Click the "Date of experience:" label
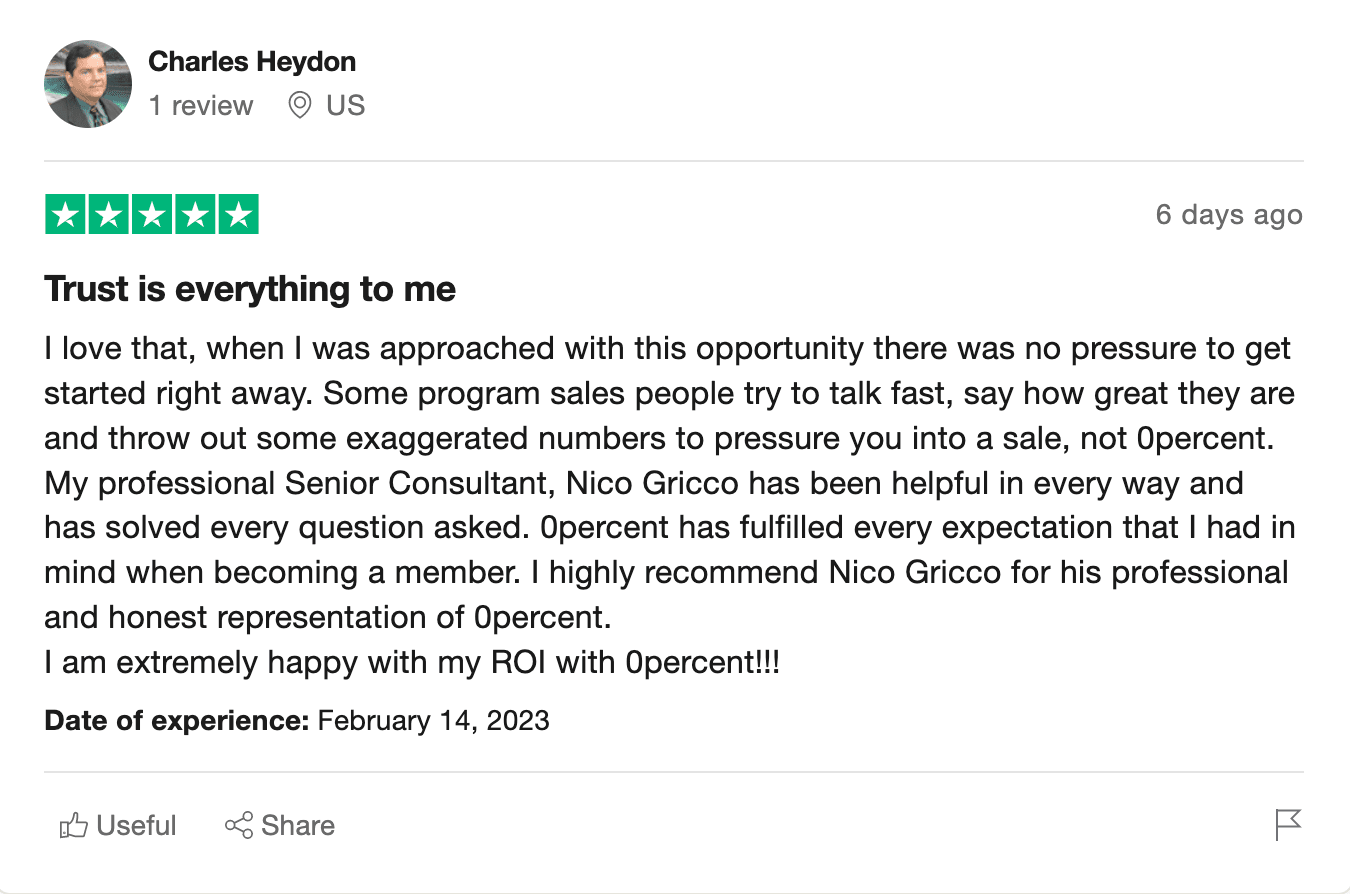The image size is (1350, 894). (177, 720)
